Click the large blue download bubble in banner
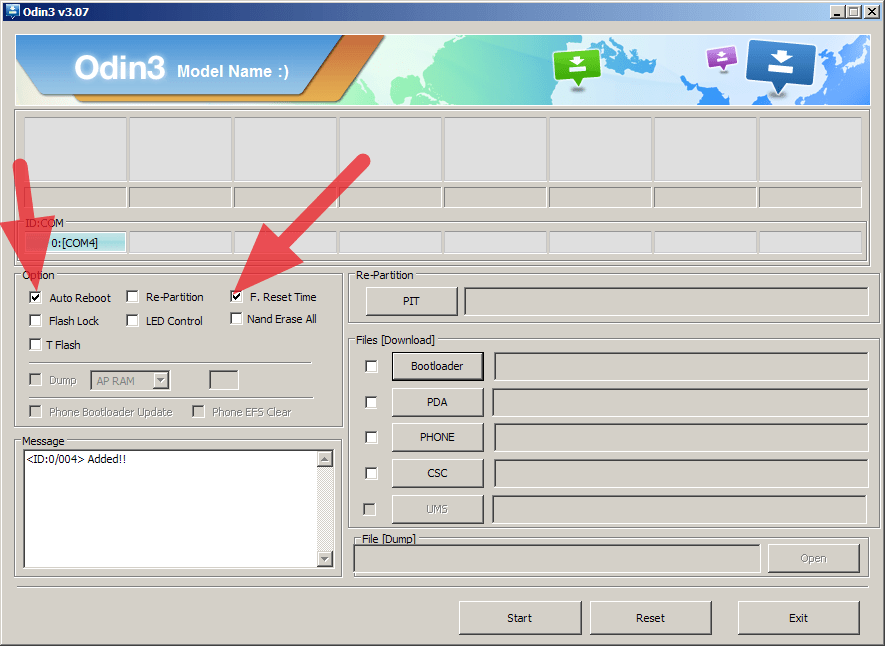Viewport: 885px width, 646px height. (x=781, y=65)
